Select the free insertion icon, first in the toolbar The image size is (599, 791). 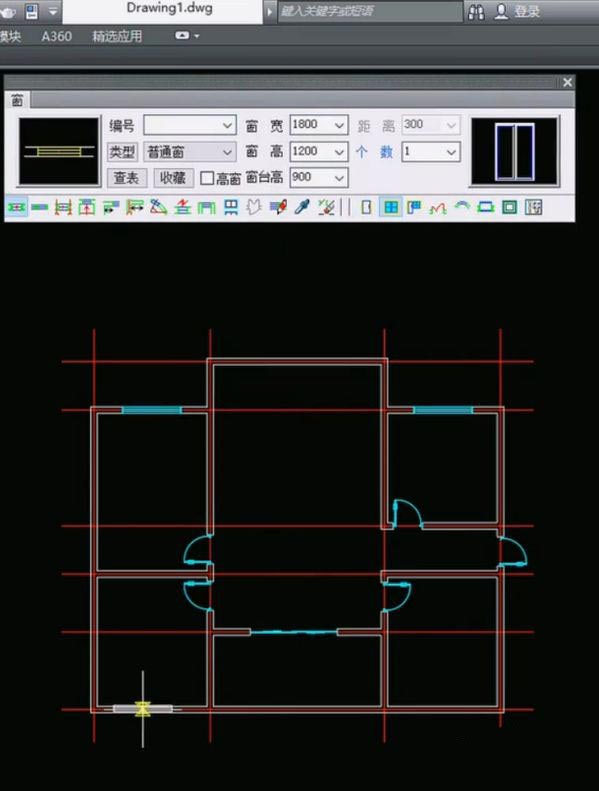click(16, 207)
